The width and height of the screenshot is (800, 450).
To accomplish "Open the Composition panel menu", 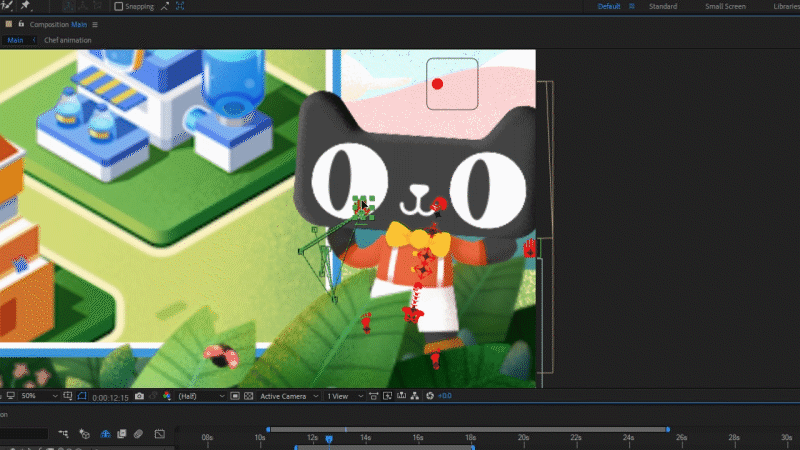I will [95, 24].
